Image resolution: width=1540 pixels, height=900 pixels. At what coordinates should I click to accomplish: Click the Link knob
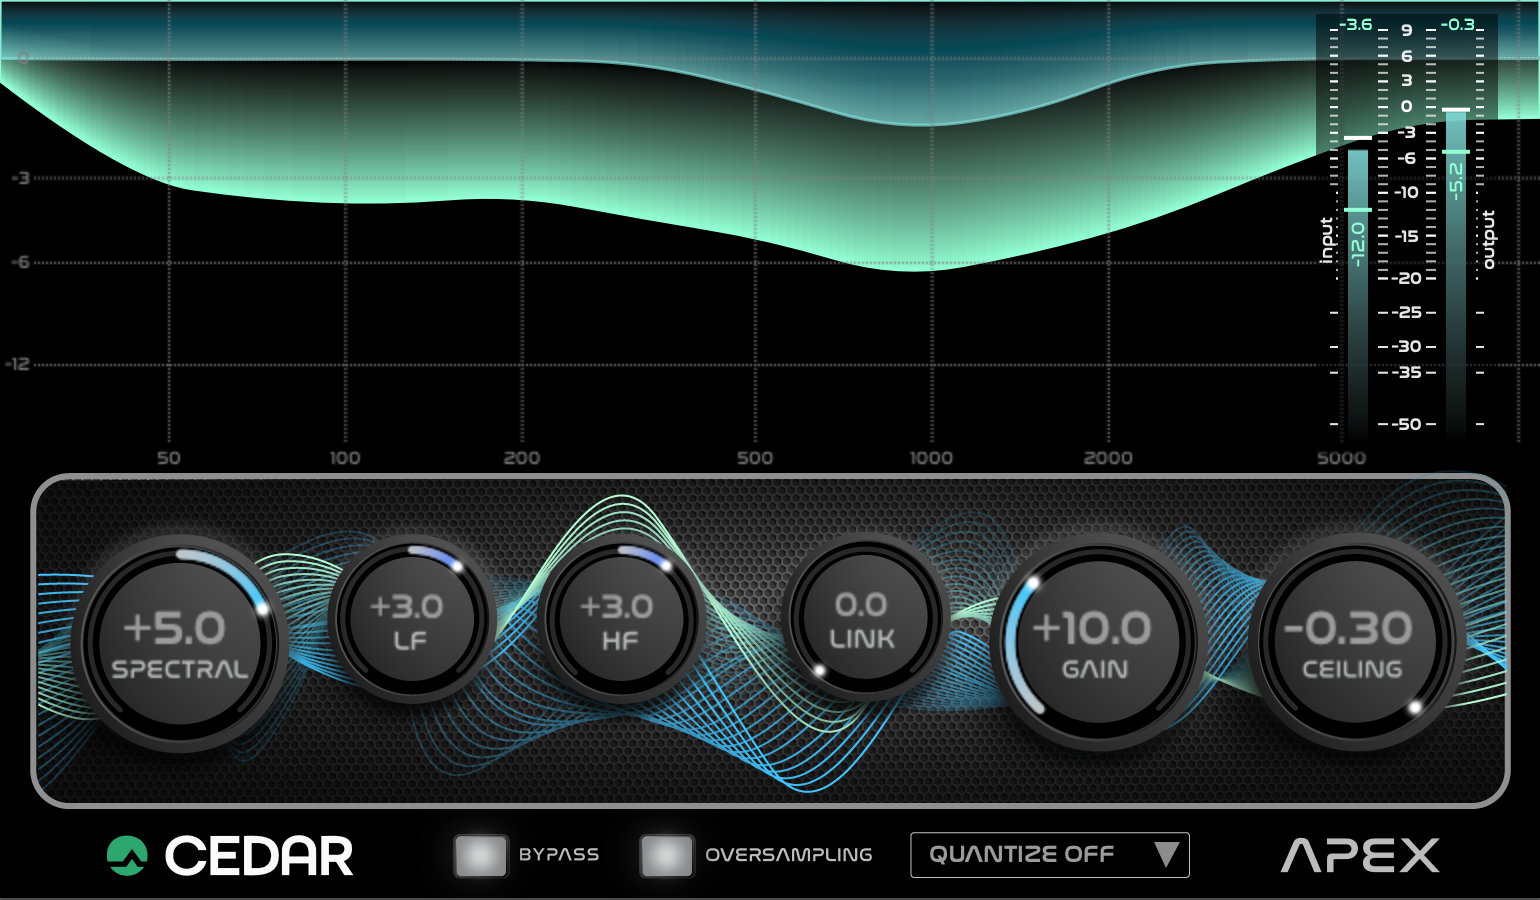(863, 619)
